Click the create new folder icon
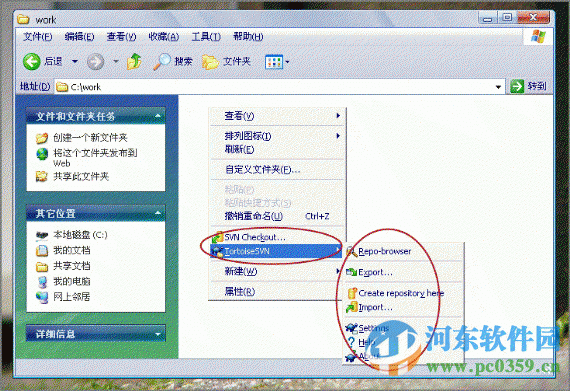Viewport: 570px width, 391px height. 42,138
